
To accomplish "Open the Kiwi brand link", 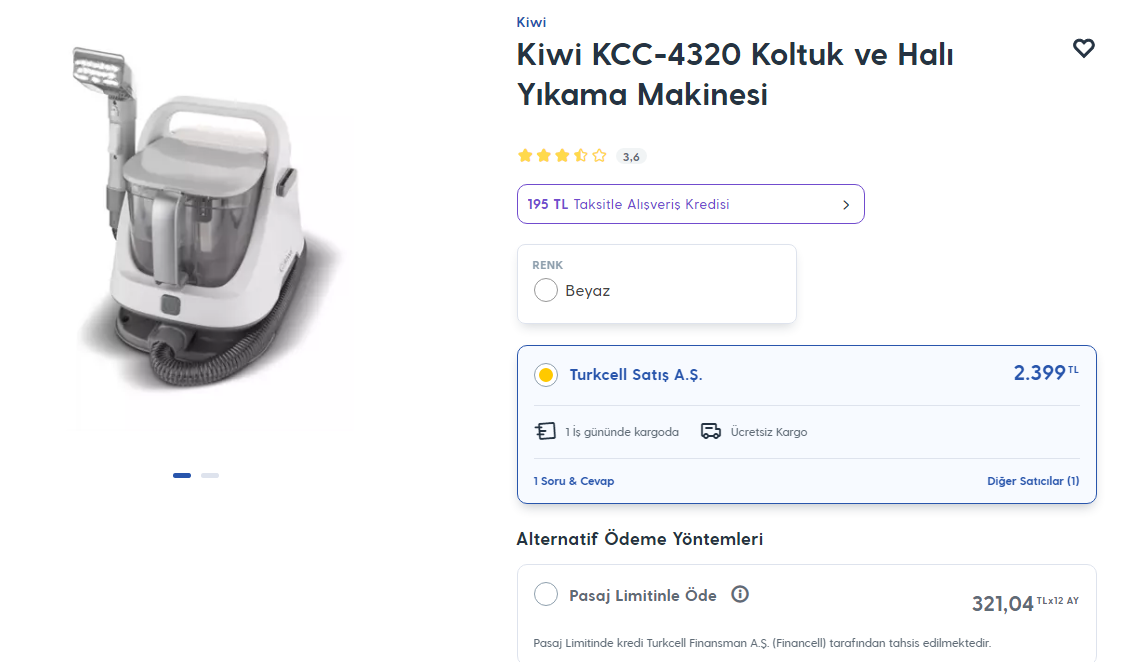I will coord(531,22).
